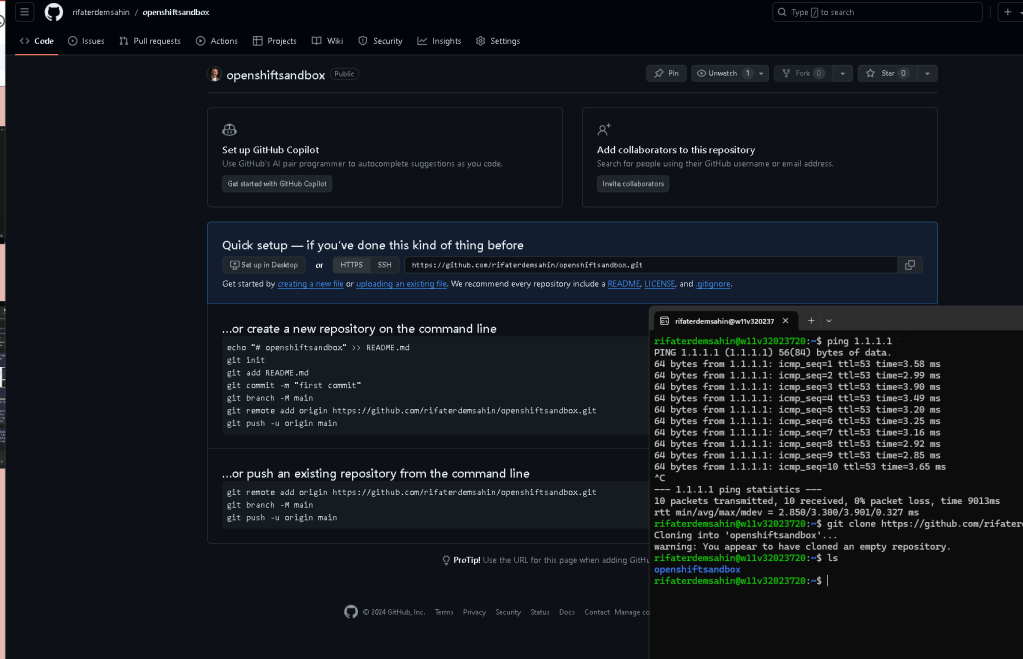Open the rifaterdemsahin profile breadcrumb
This screenshot has height=659, width=1023.
point(100,12)
